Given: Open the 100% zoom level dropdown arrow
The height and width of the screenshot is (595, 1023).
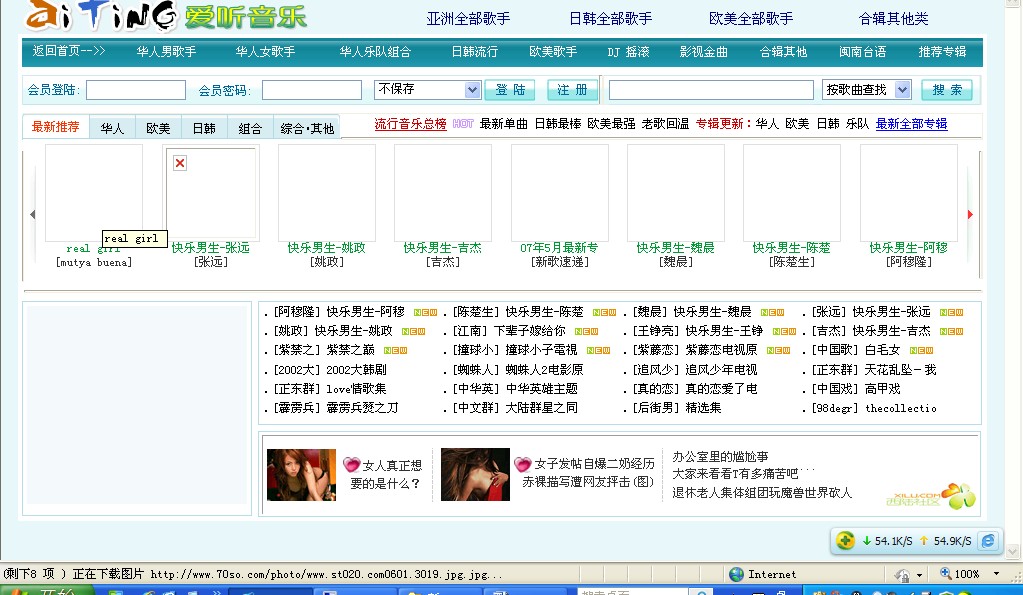Looking at the screenshot, I should pyautogui.click(x=996, y=574).
